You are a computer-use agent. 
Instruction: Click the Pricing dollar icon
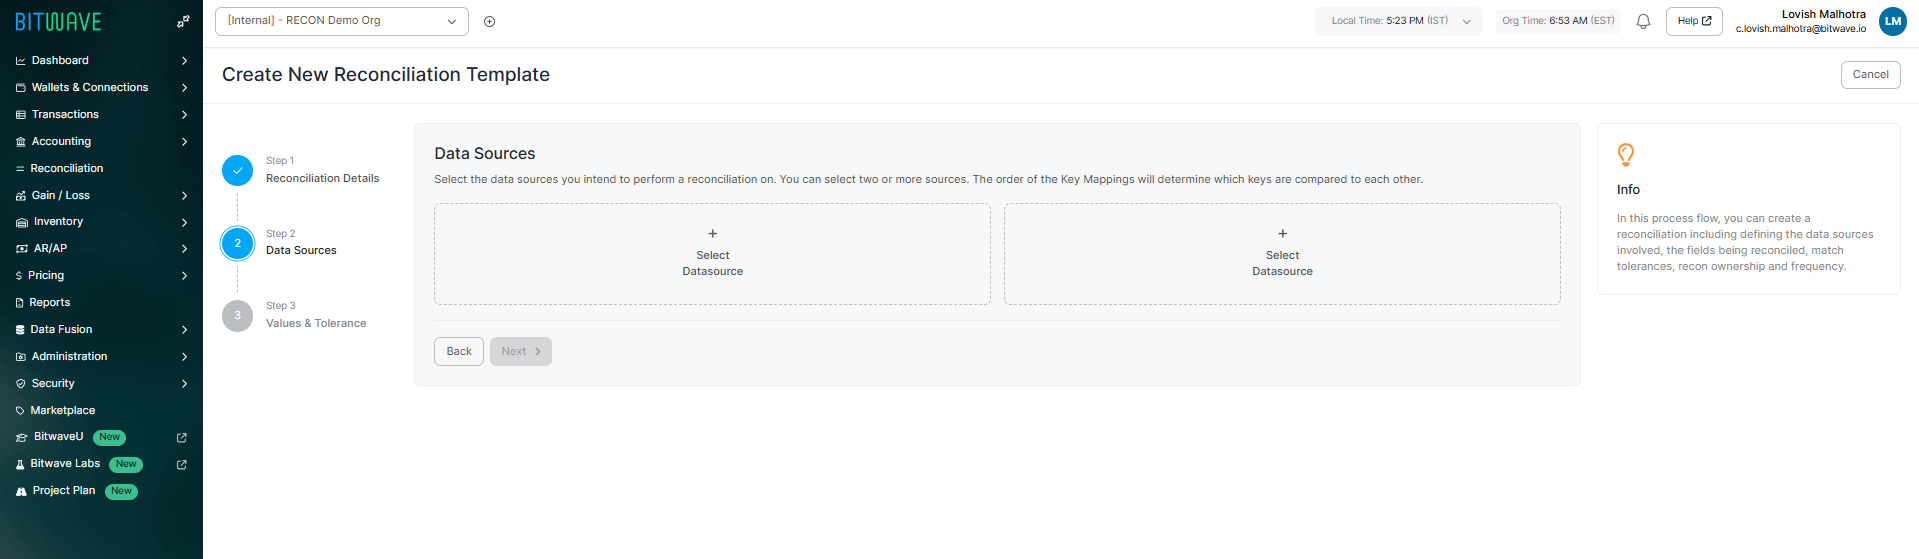pyautogui.click(x=19, y=276)
